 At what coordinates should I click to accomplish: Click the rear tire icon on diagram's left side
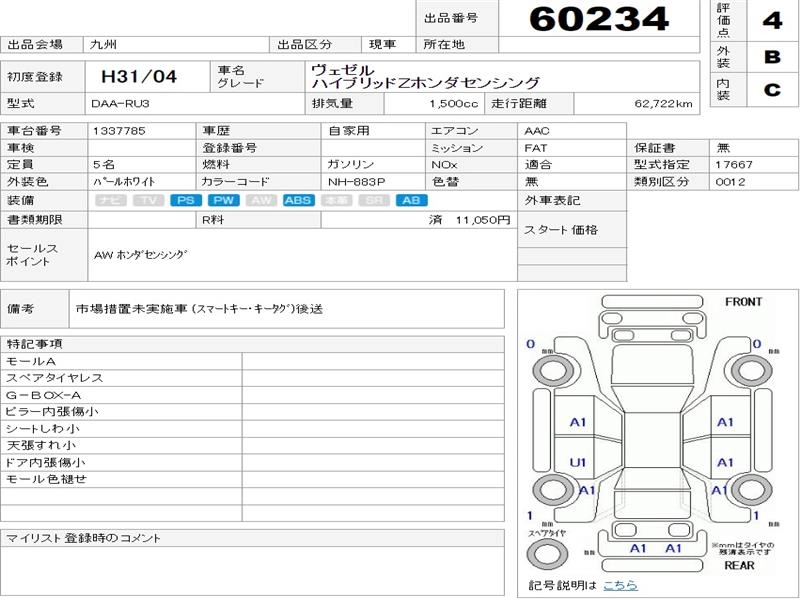(553, 490)
